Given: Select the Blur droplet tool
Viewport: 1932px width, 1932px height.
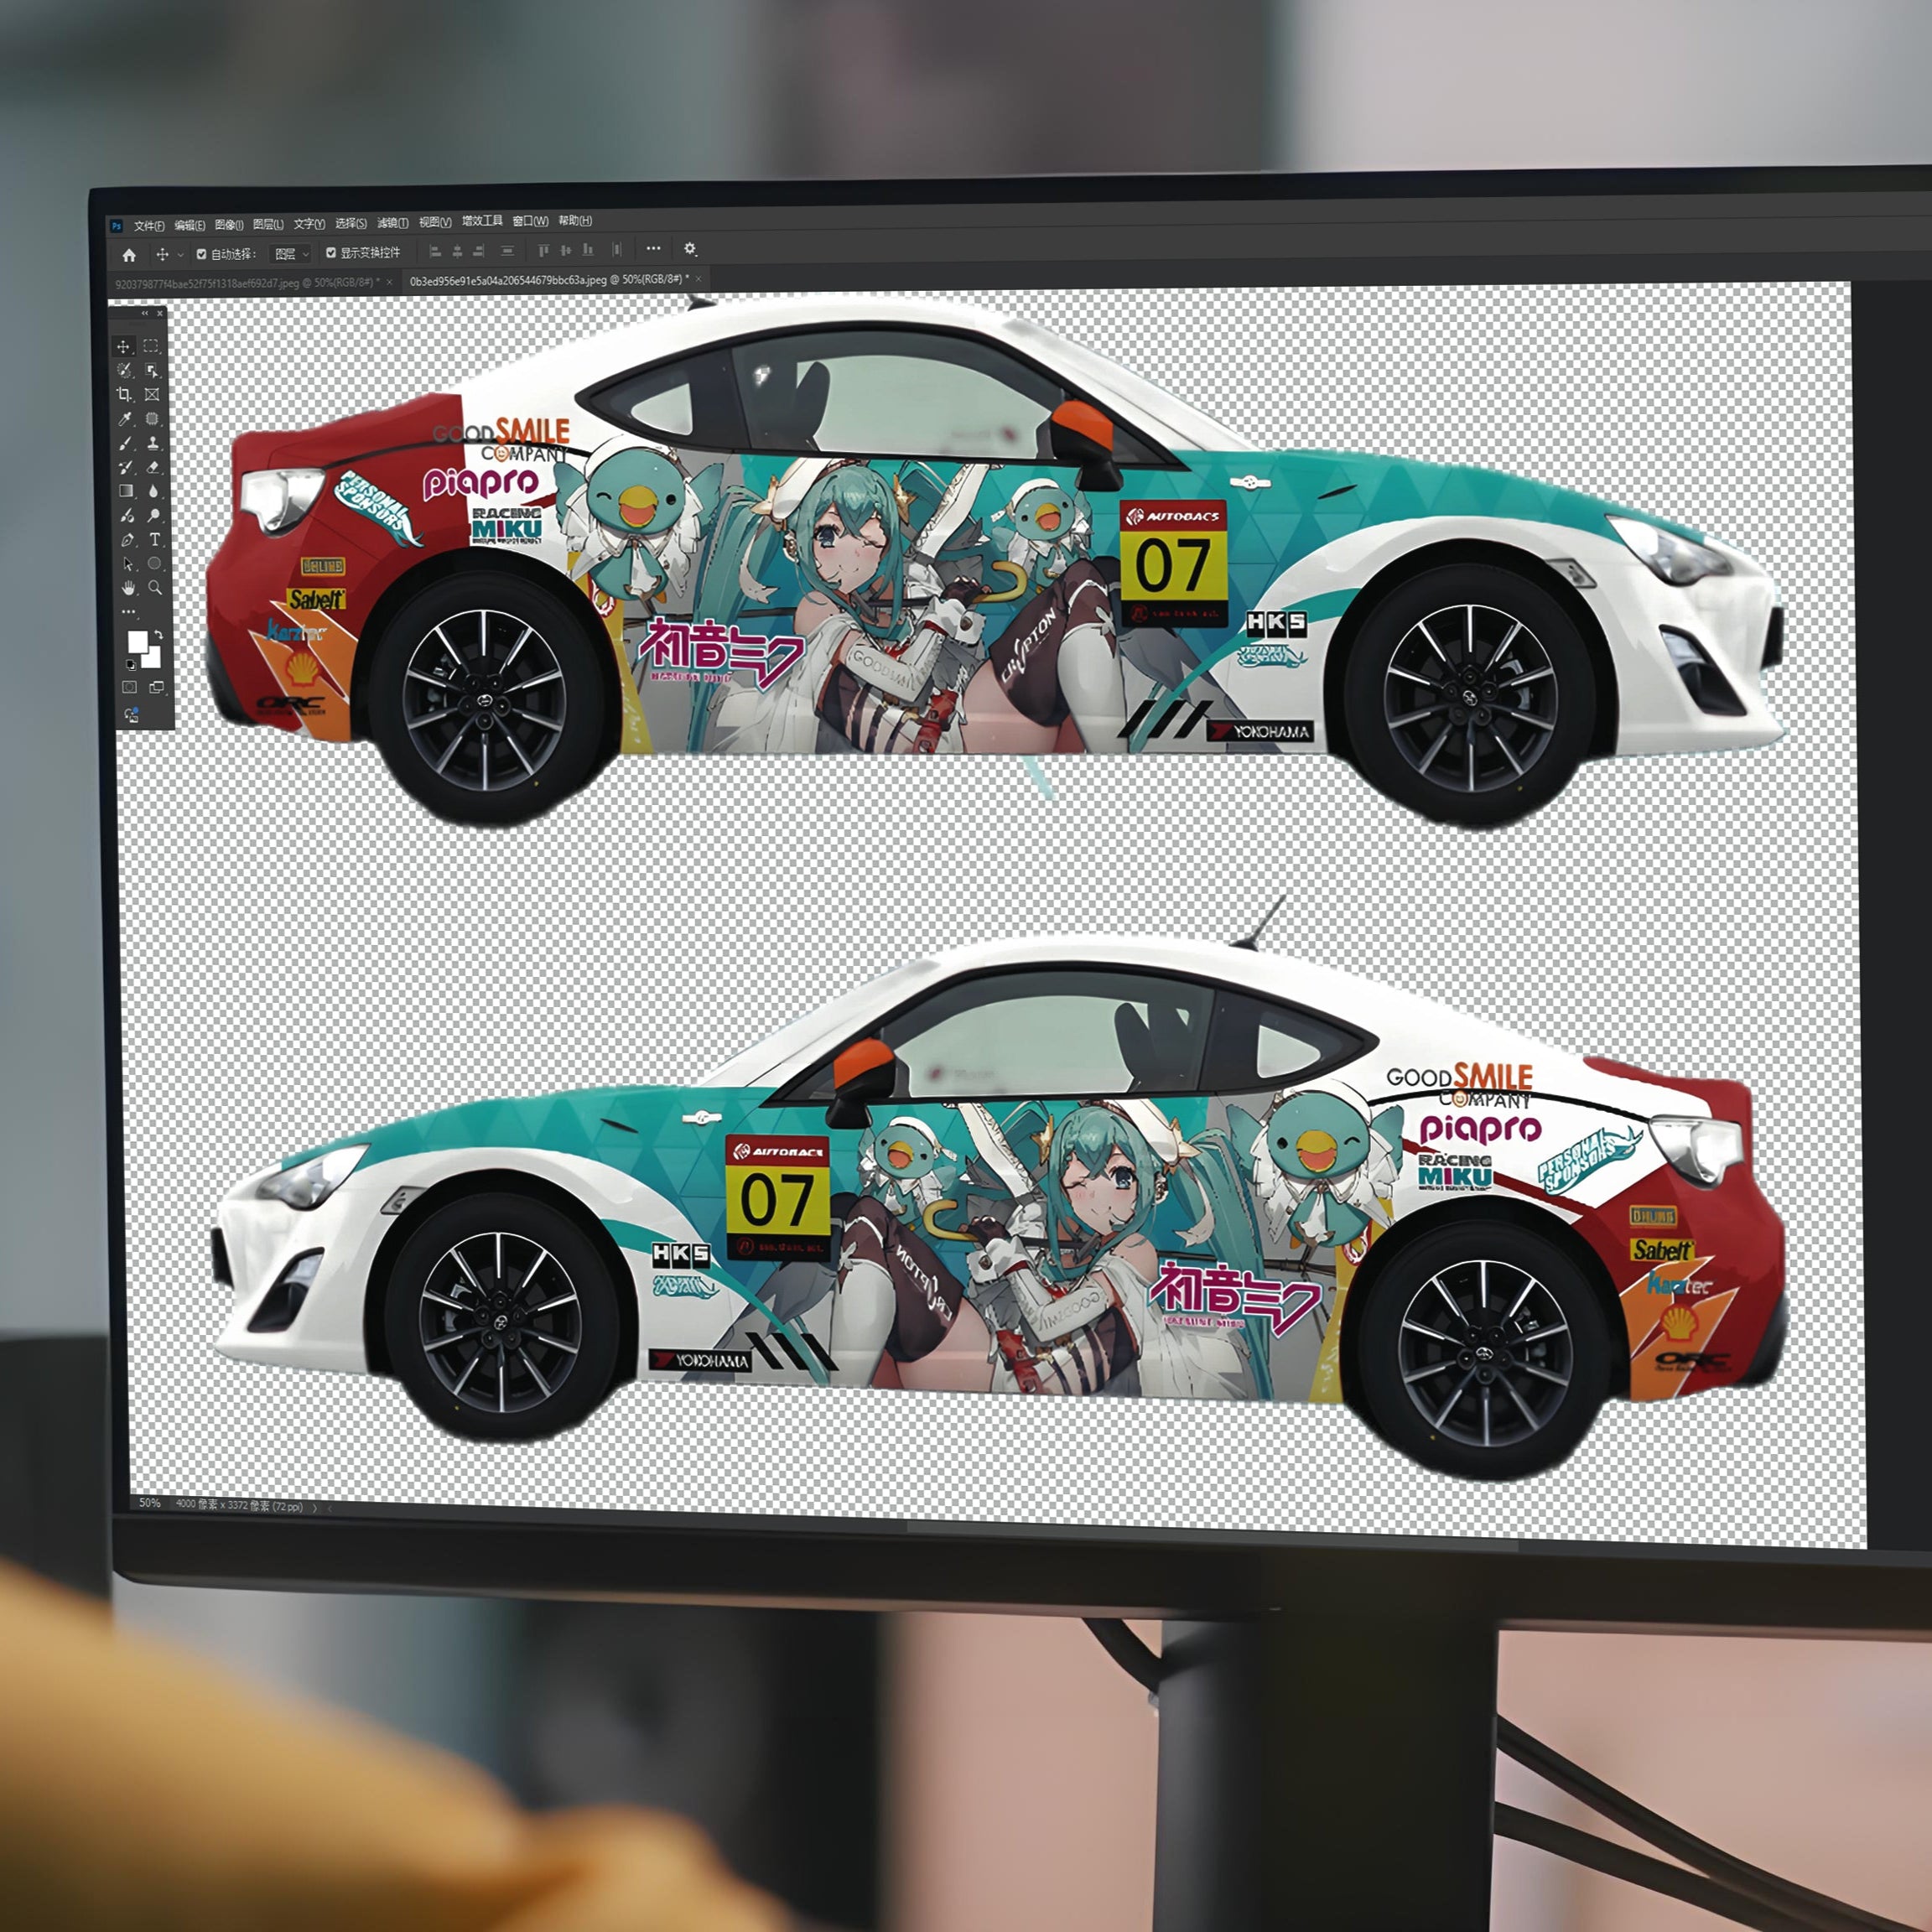Looking at the screenshot, I should click(x=153, y=491).
